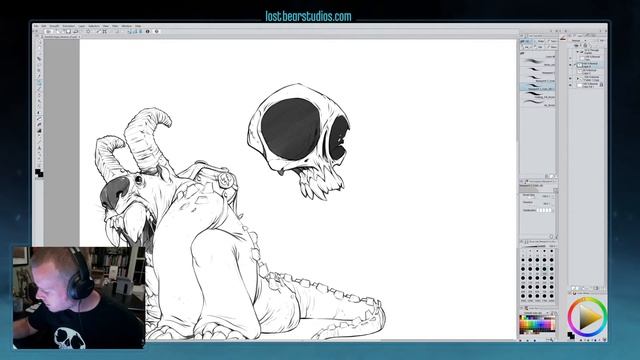Click the lock icon on bottom layer

coord(602,84)
